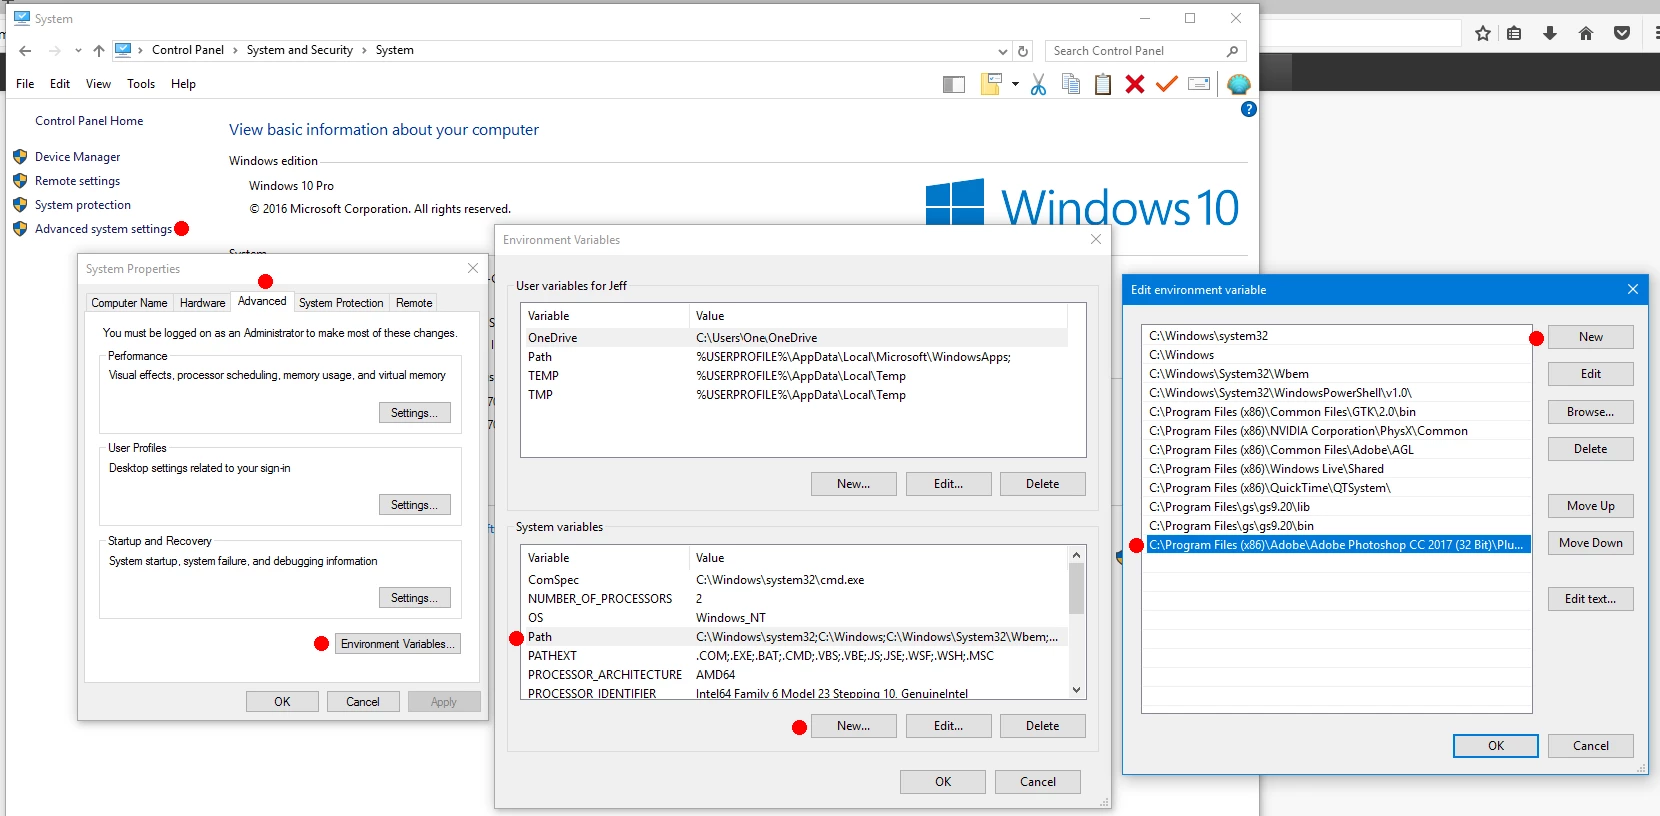Screen dimensions: 1660x816
Task: Click Edit... under User variables
Action: click(948, 484)
